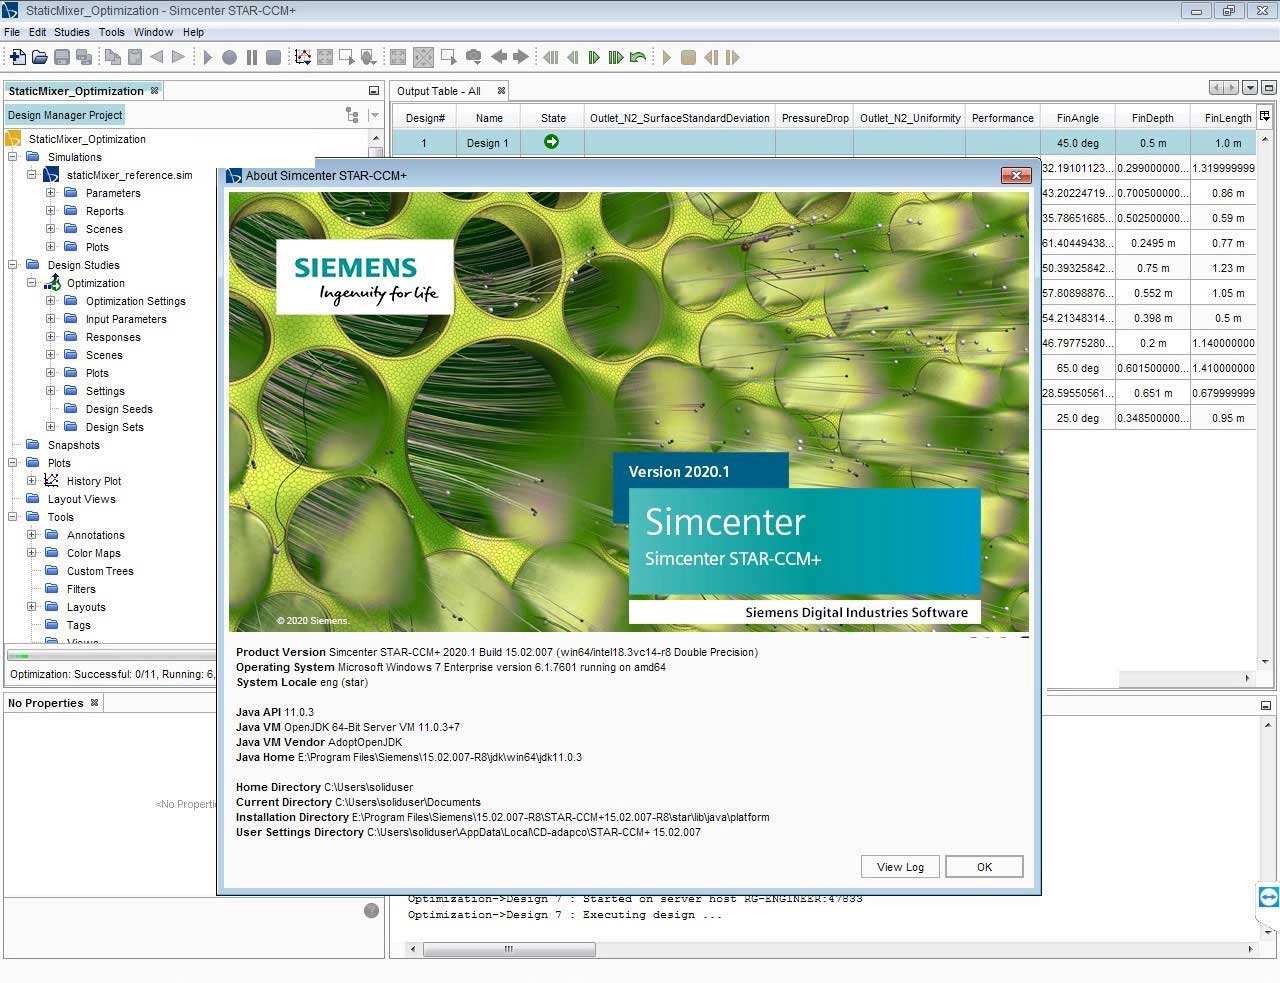Open a simulation file with the folder icon
Viewport: 1280px width, 983px height.
click(39, 57)
